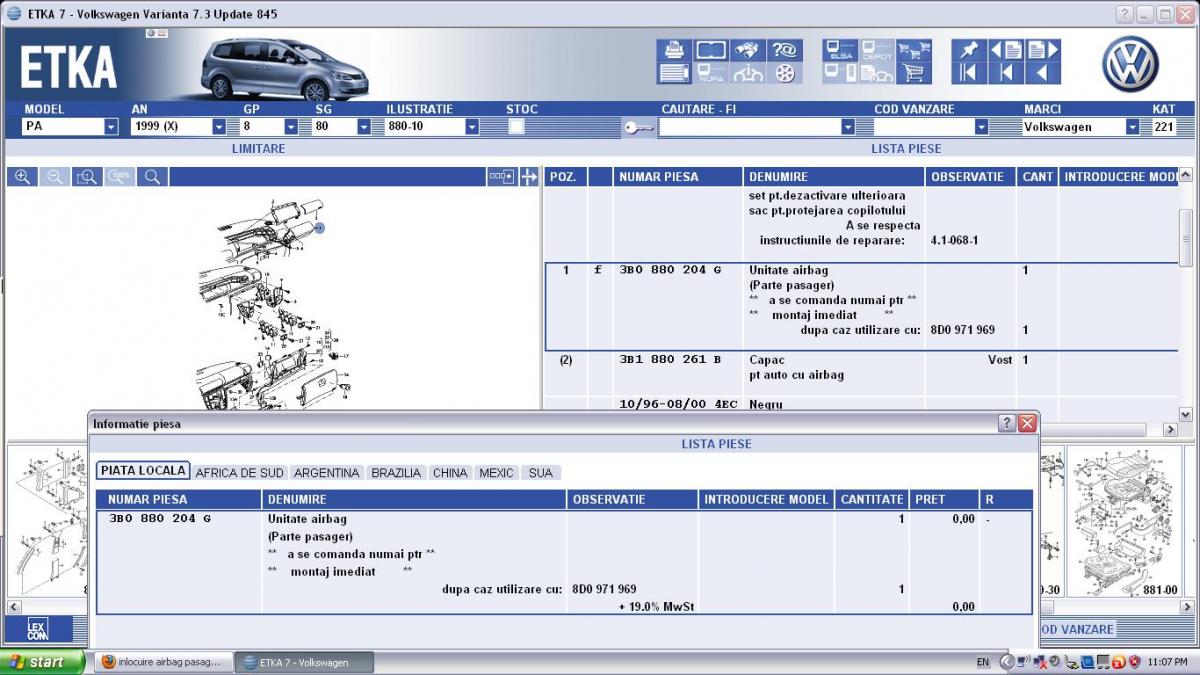Open the MARCI Volkswagen dropdown
Image resolution: width=1200 pixels, height=675 pixels.
click(x=1132, y=127)
